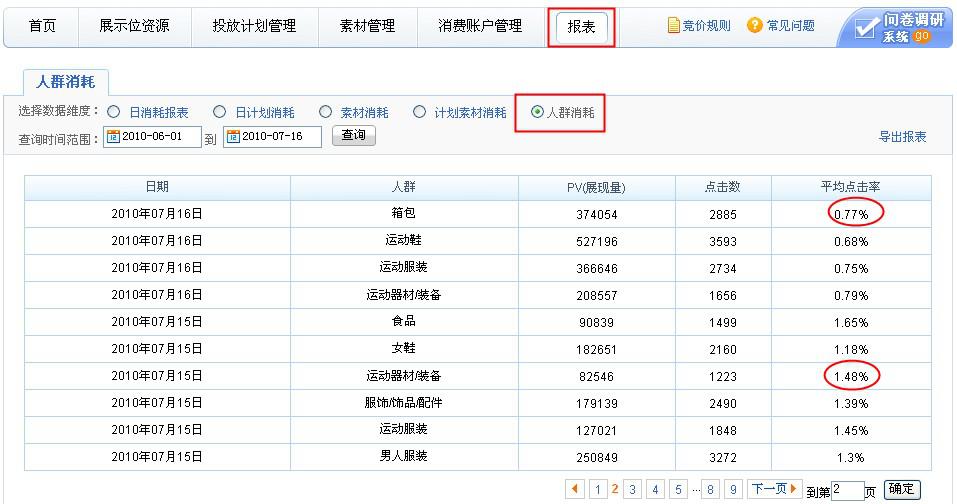Select the 人群消耗 panel tab
957x504 pixels.
click(66, 82)
